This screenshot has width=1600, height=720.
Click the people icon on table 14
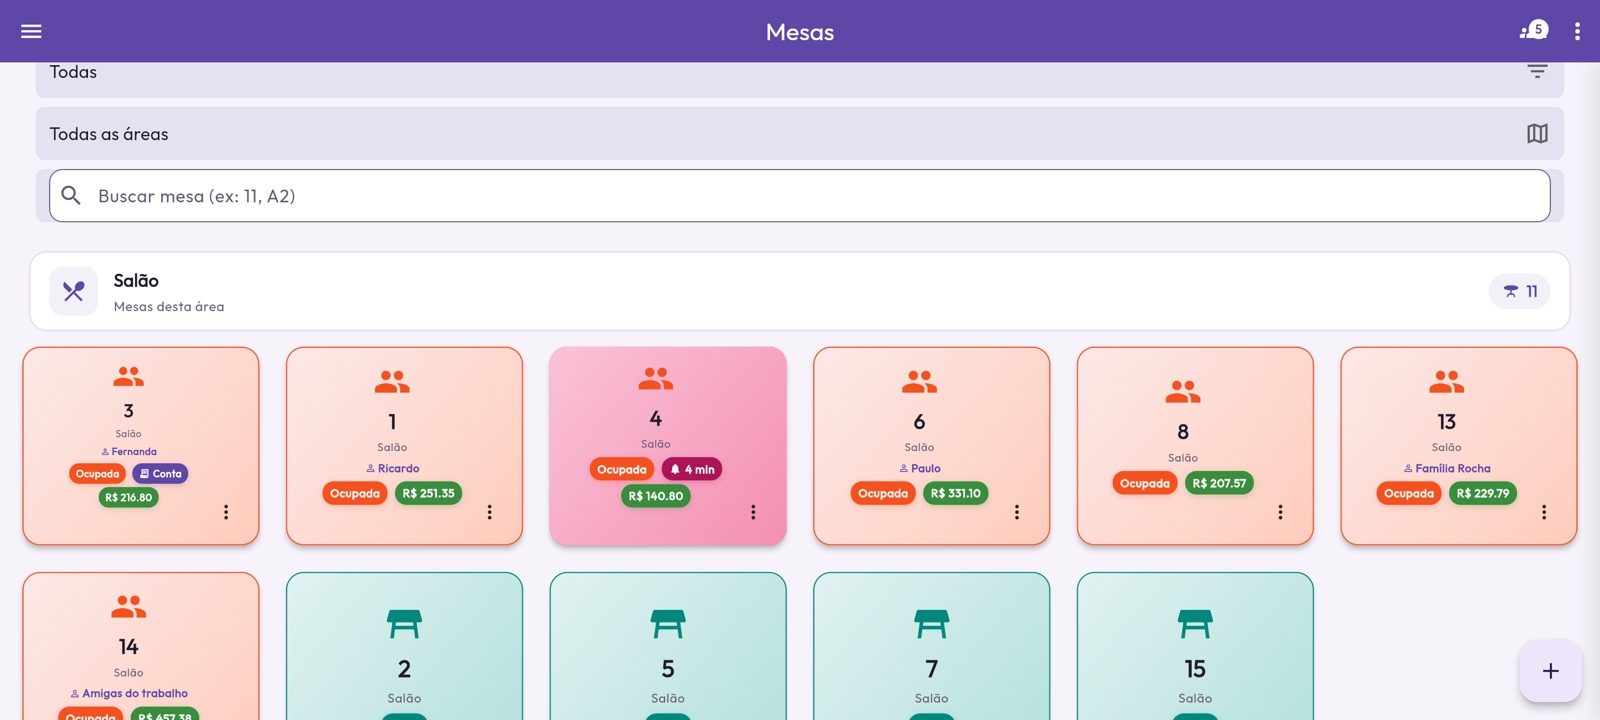129,606
